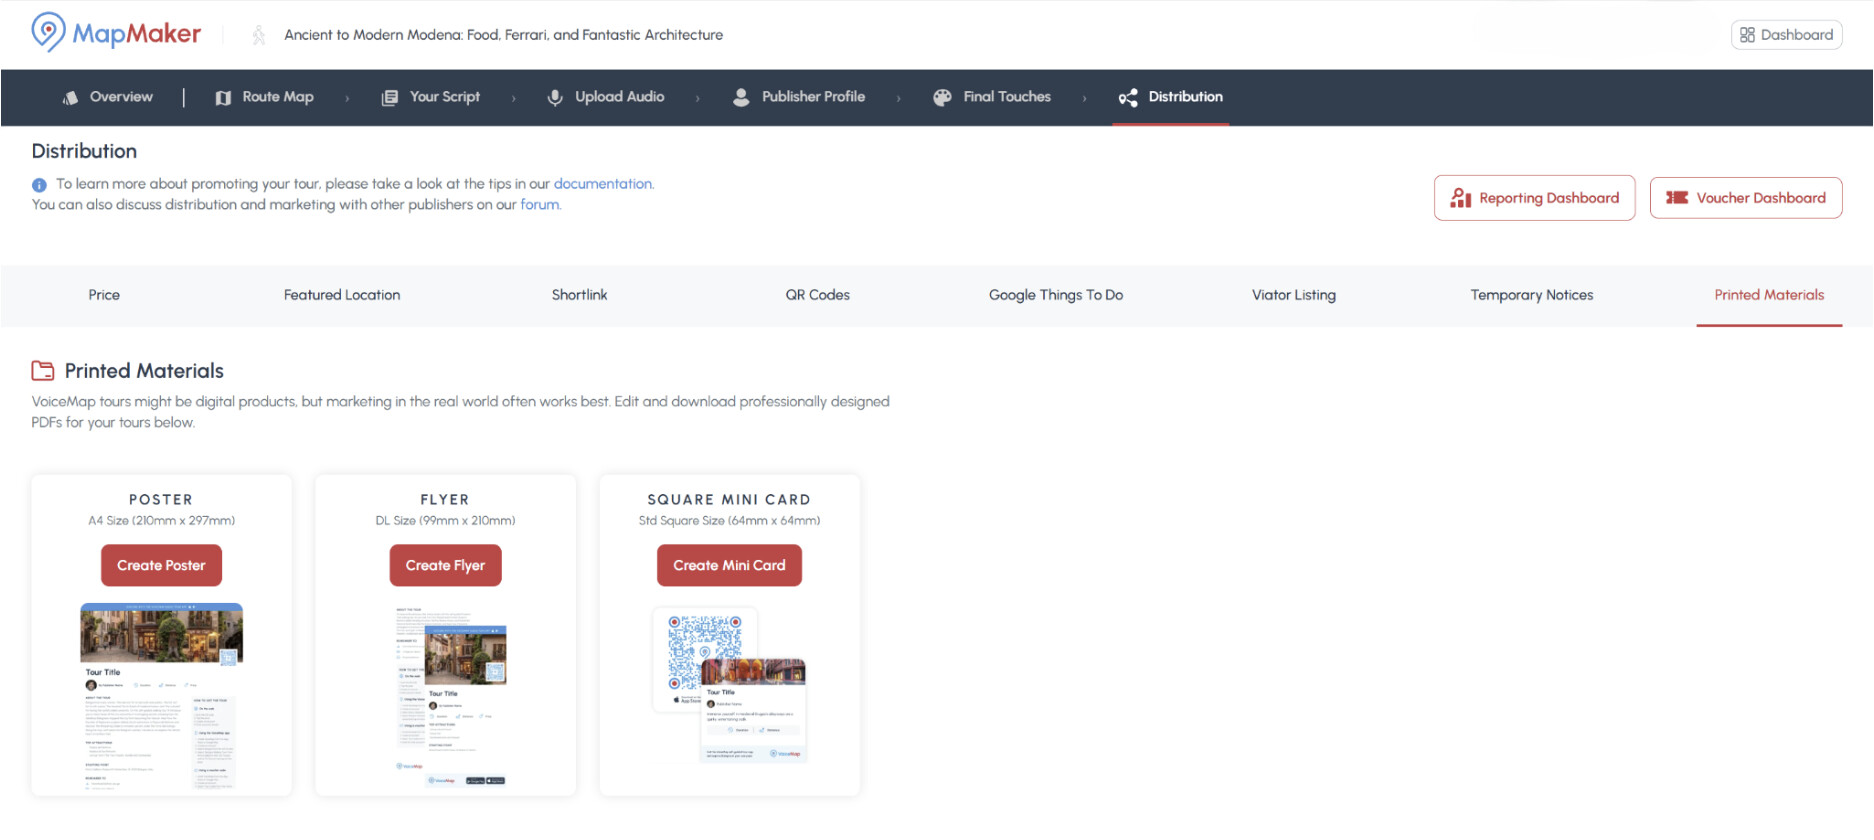Click the Publisher Profile person icon

(x=741, y=97)
